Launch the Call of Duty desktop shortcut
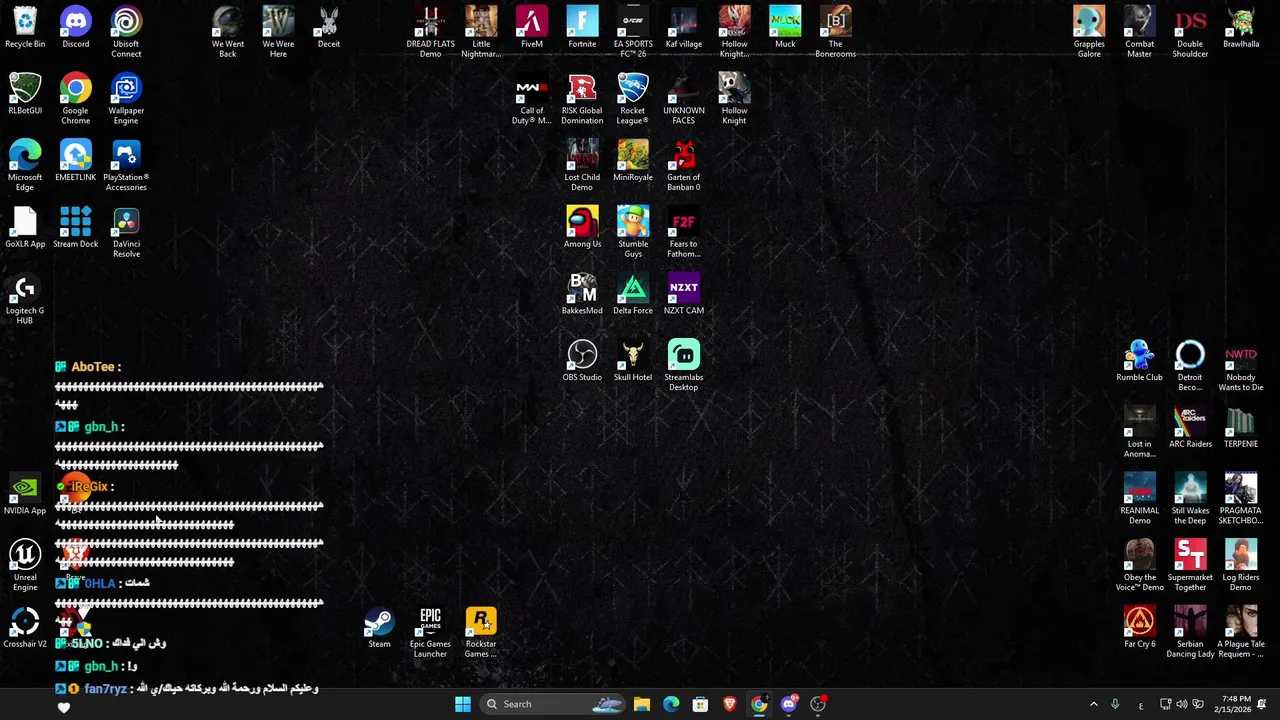 coord(532,99)
